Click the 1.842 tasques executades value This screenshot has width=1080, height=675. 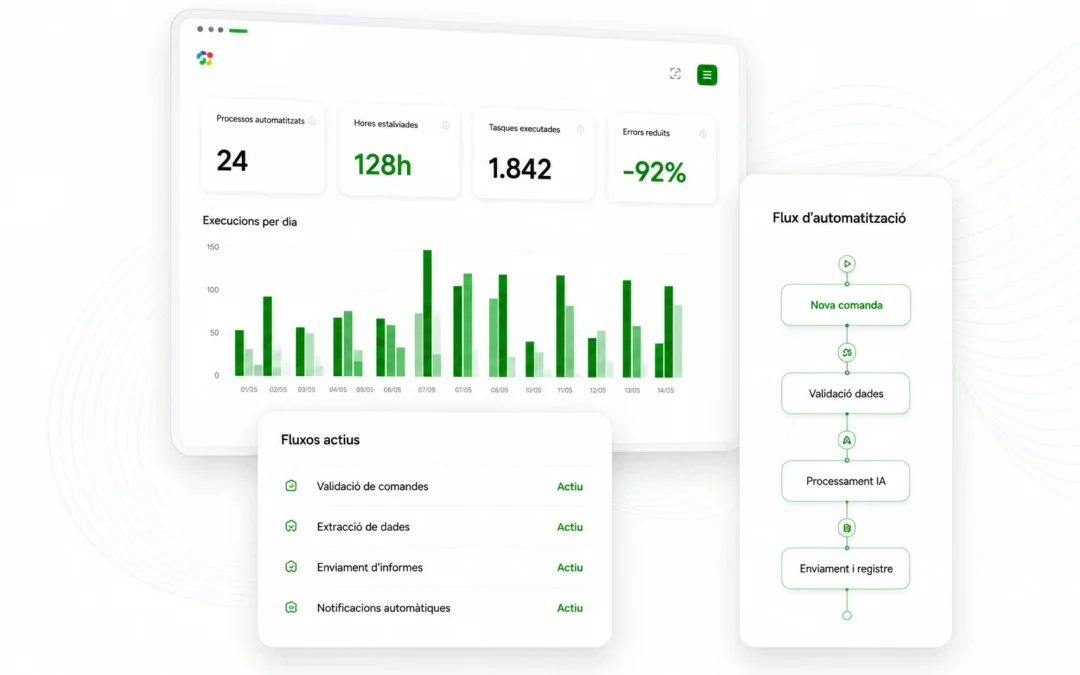(x=520, y=169)
